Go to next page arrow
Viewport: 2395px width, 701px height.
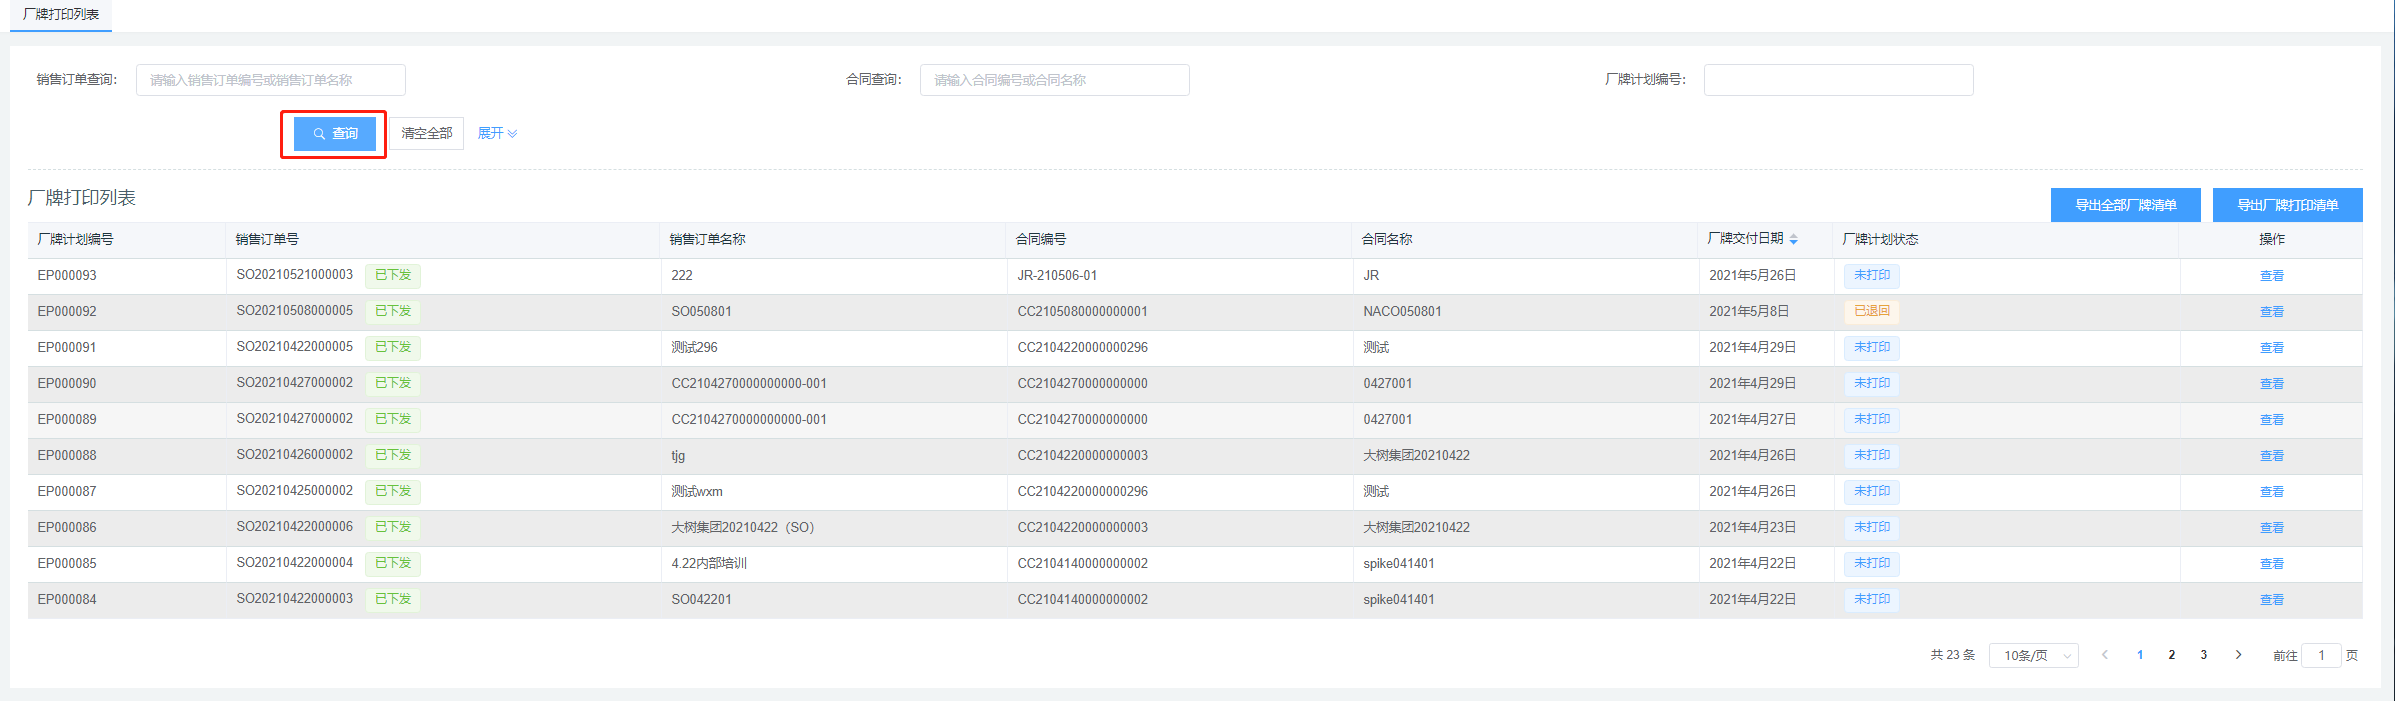click(x=2238, y=655)
